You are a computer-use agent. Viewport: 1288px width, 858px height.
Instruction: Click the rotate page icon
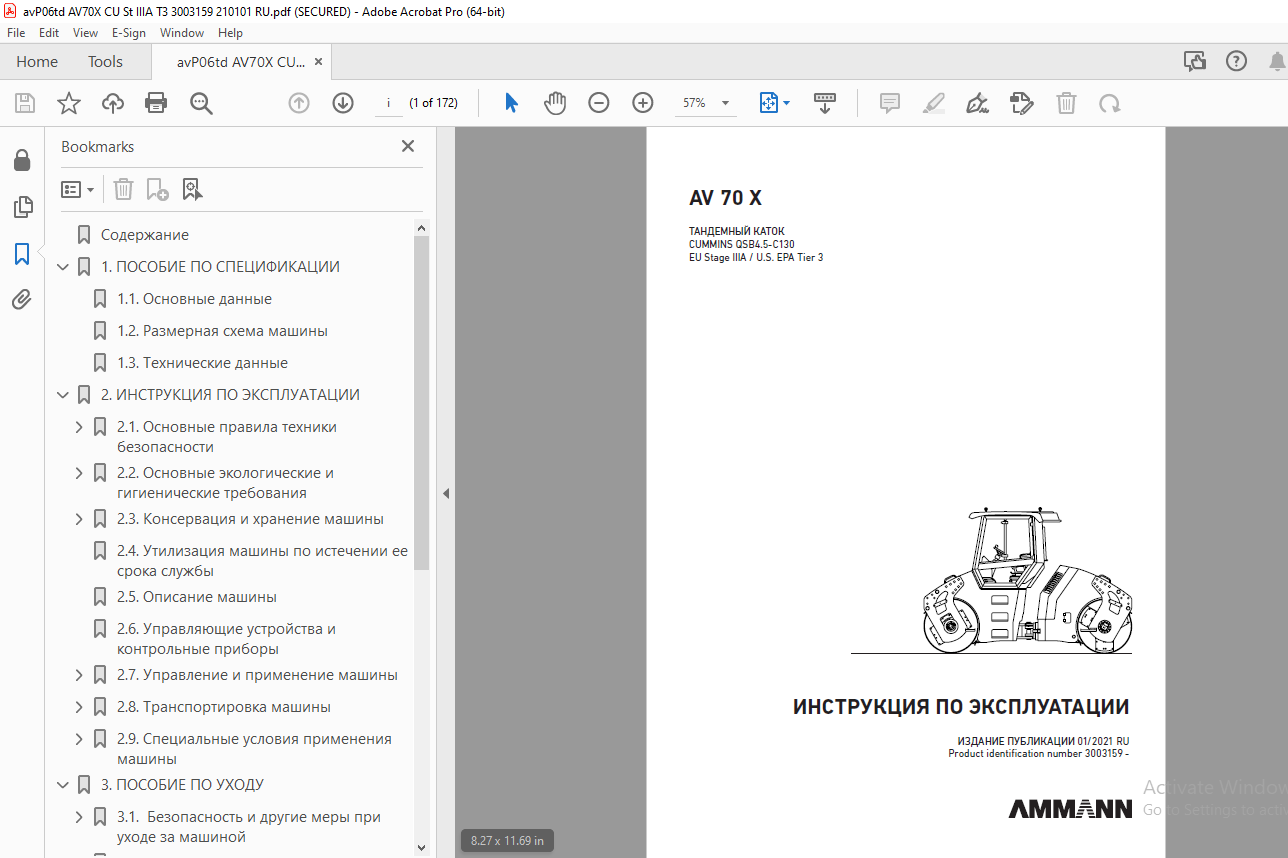tap(1109, 103)
